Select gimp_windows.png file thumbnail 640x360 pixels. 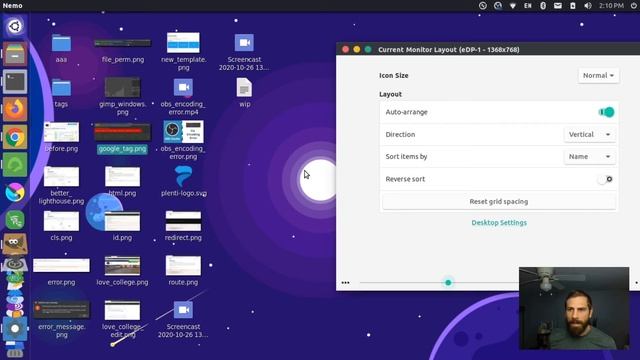point(122,87)
